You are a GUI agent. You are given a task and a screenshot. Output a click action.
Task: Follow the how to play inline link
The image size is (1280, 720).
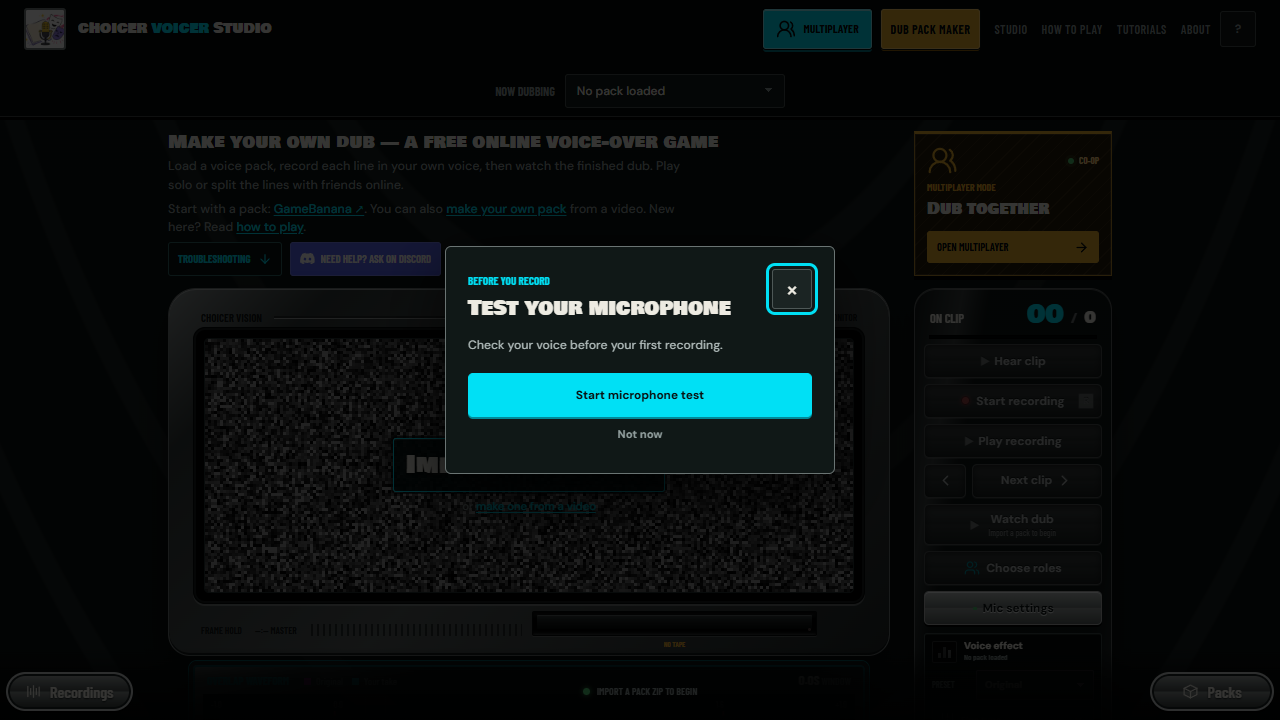click(x=270, y=227)
